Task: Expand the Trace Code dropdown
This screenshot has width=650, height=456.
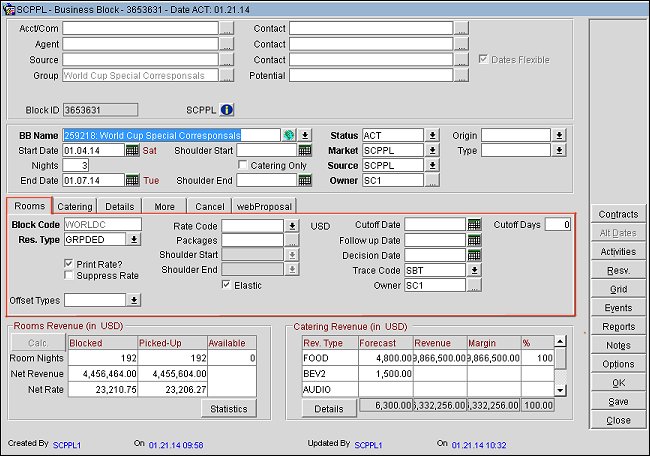Action: (473, 270)
